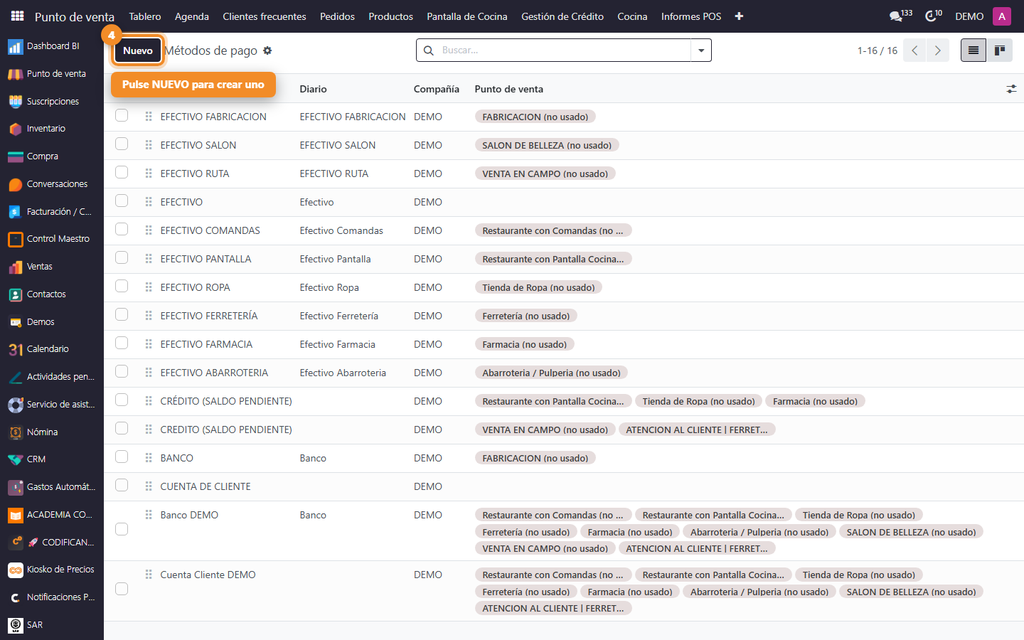The width and height of the screenshot is (1024, 640).
Task: Open conversations messages icon with 133 badge
Action: [901, 16]
